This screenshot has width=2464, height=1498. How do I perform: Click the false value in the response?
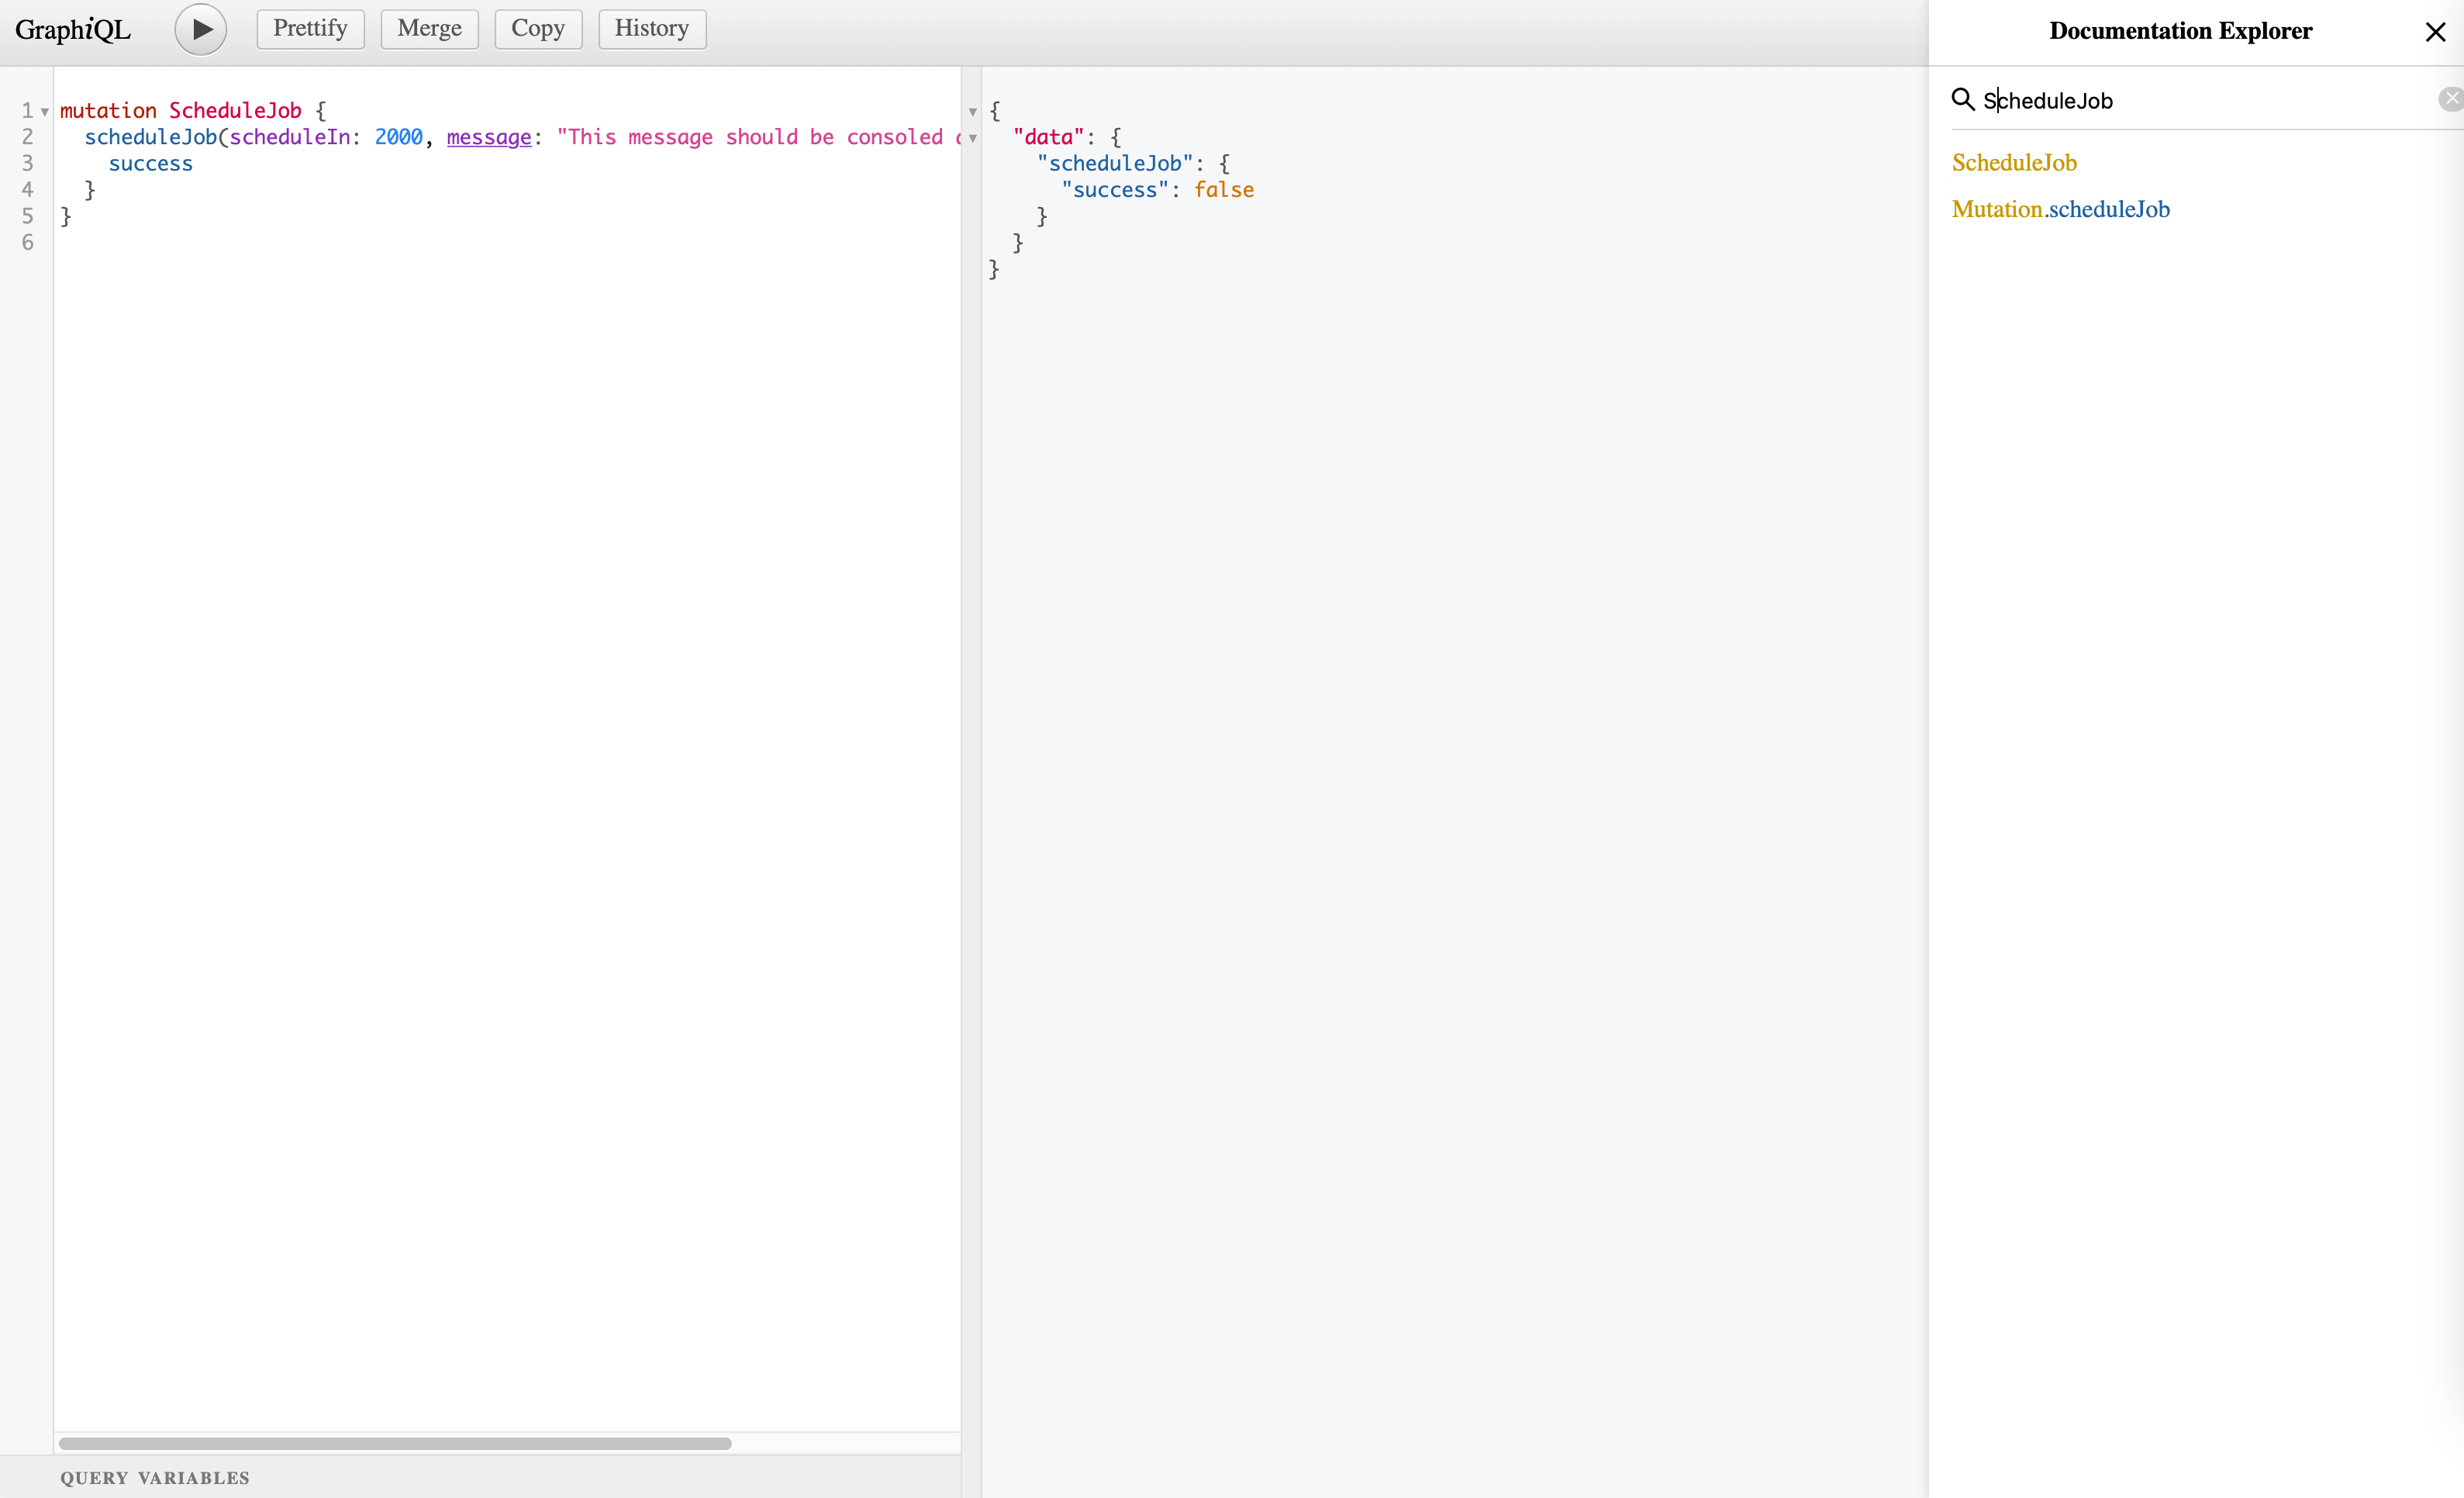point(1224,190)
